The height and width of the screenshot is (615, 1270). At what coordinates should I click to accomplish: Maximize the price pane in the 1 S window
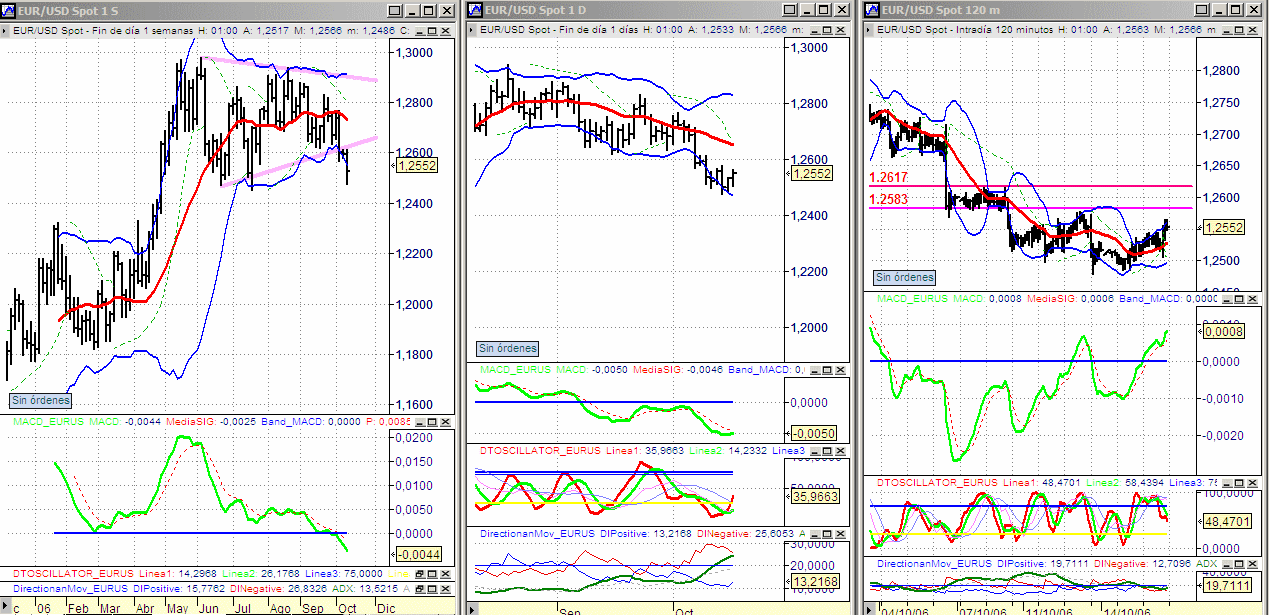(432, 30)
